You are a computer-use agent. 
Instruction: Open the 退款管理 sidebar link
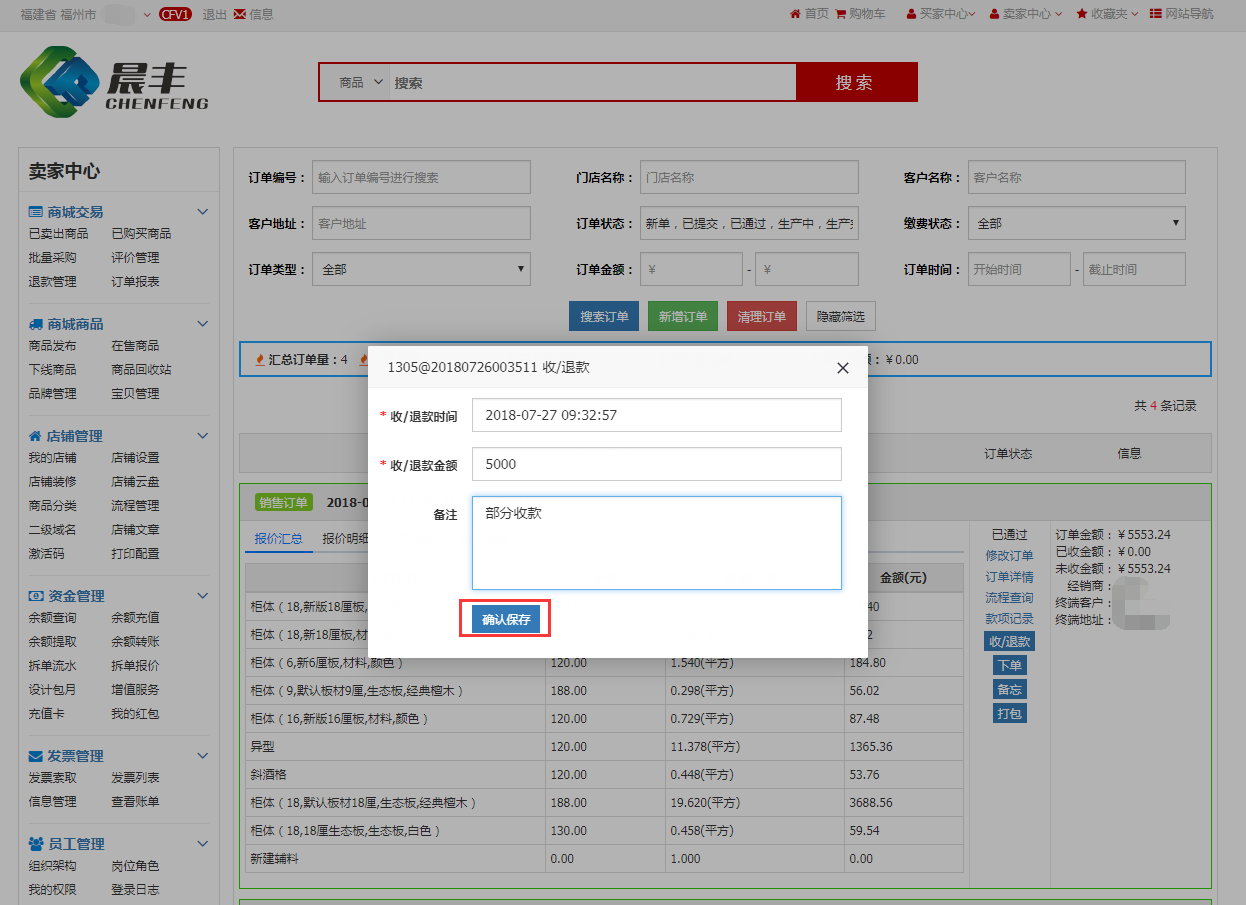coord(52,282)
